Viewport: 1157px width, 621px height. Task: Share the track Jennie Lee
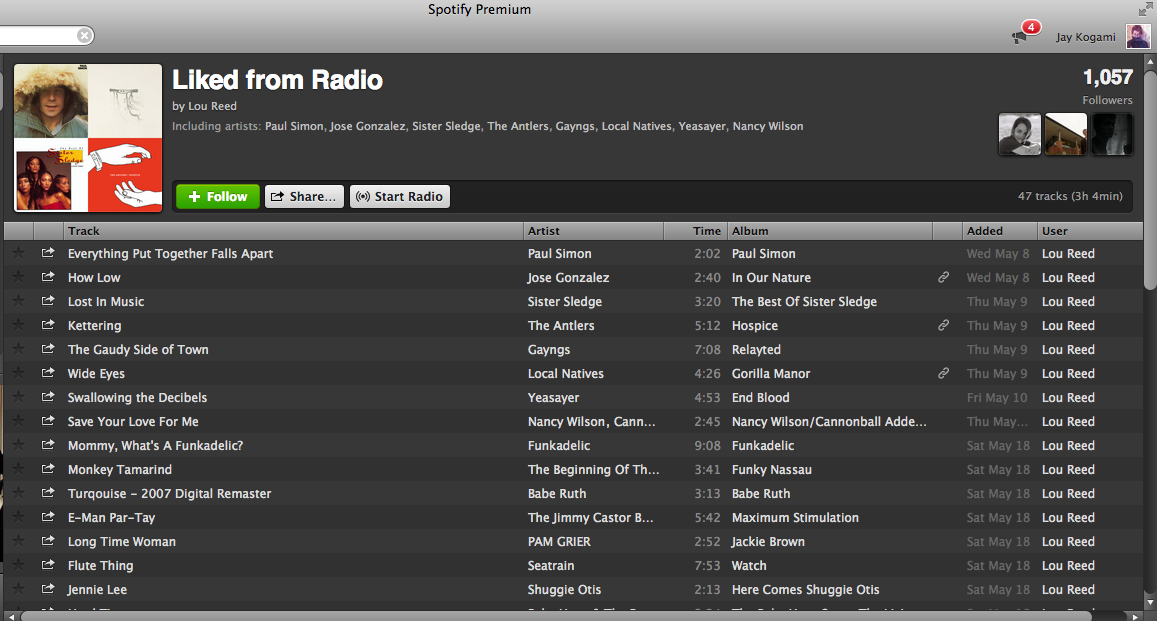pos(48,589)
